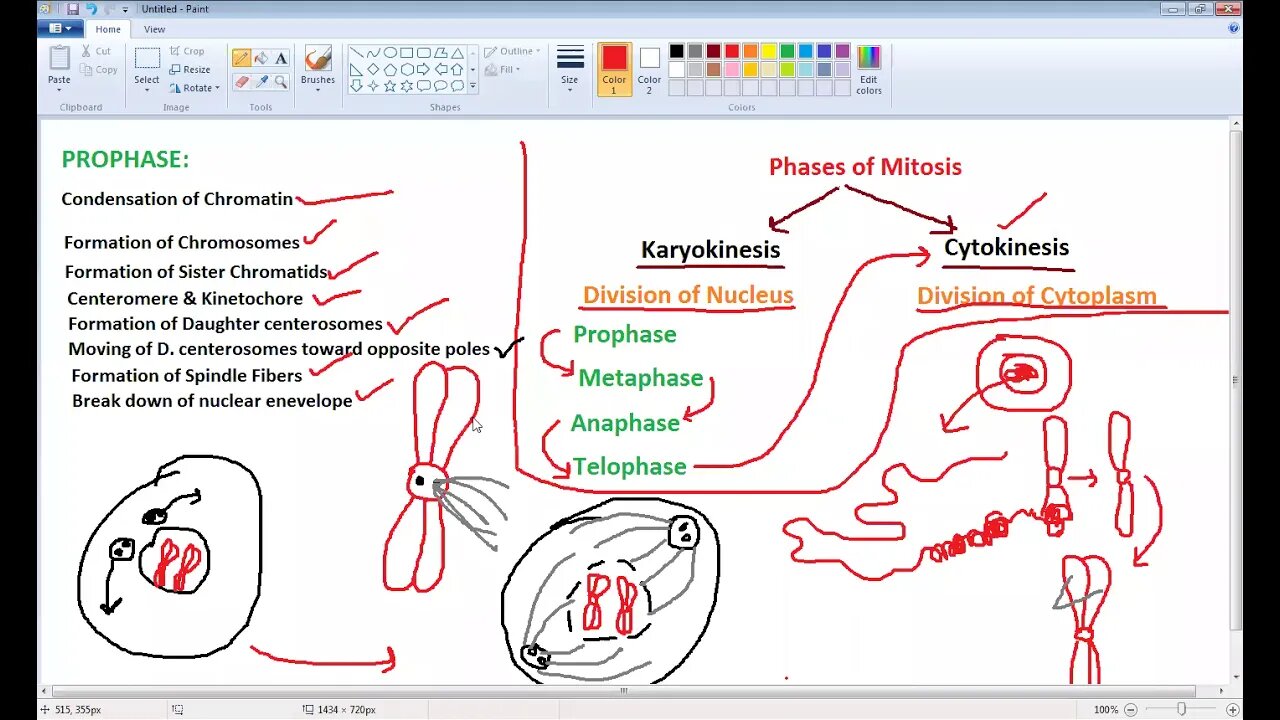Screen dimensions: 1280x720
Task: Choose the Rounded rectangle shape
Action: pos(424,53)
